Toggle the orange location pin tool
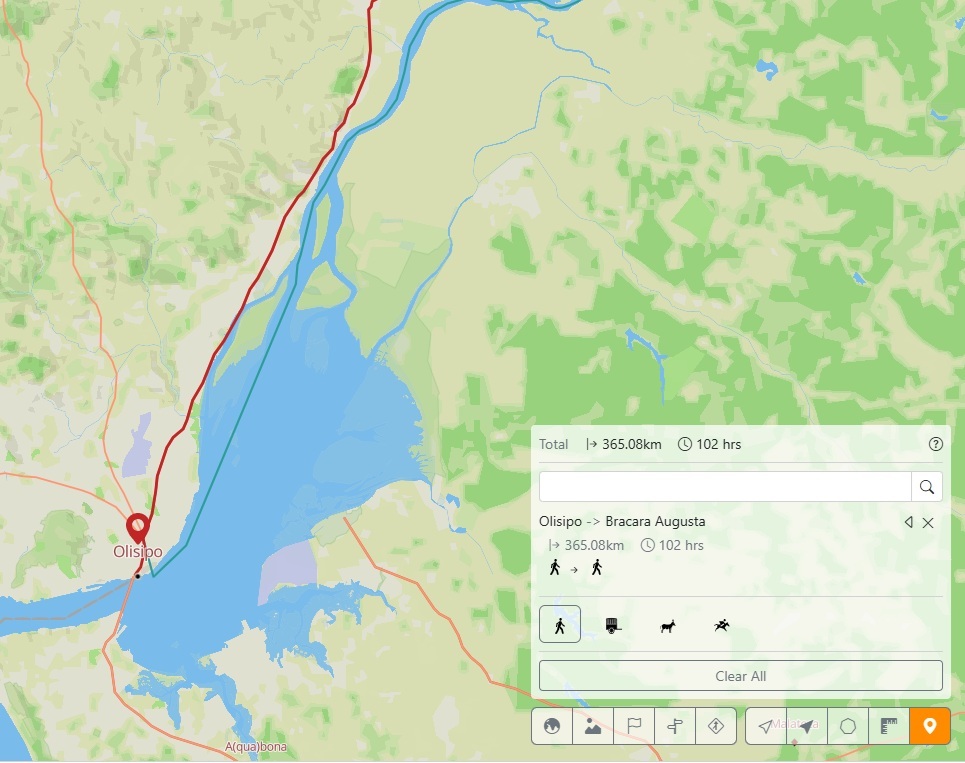This screenshot has width=965, height=763. click(930, 726)
